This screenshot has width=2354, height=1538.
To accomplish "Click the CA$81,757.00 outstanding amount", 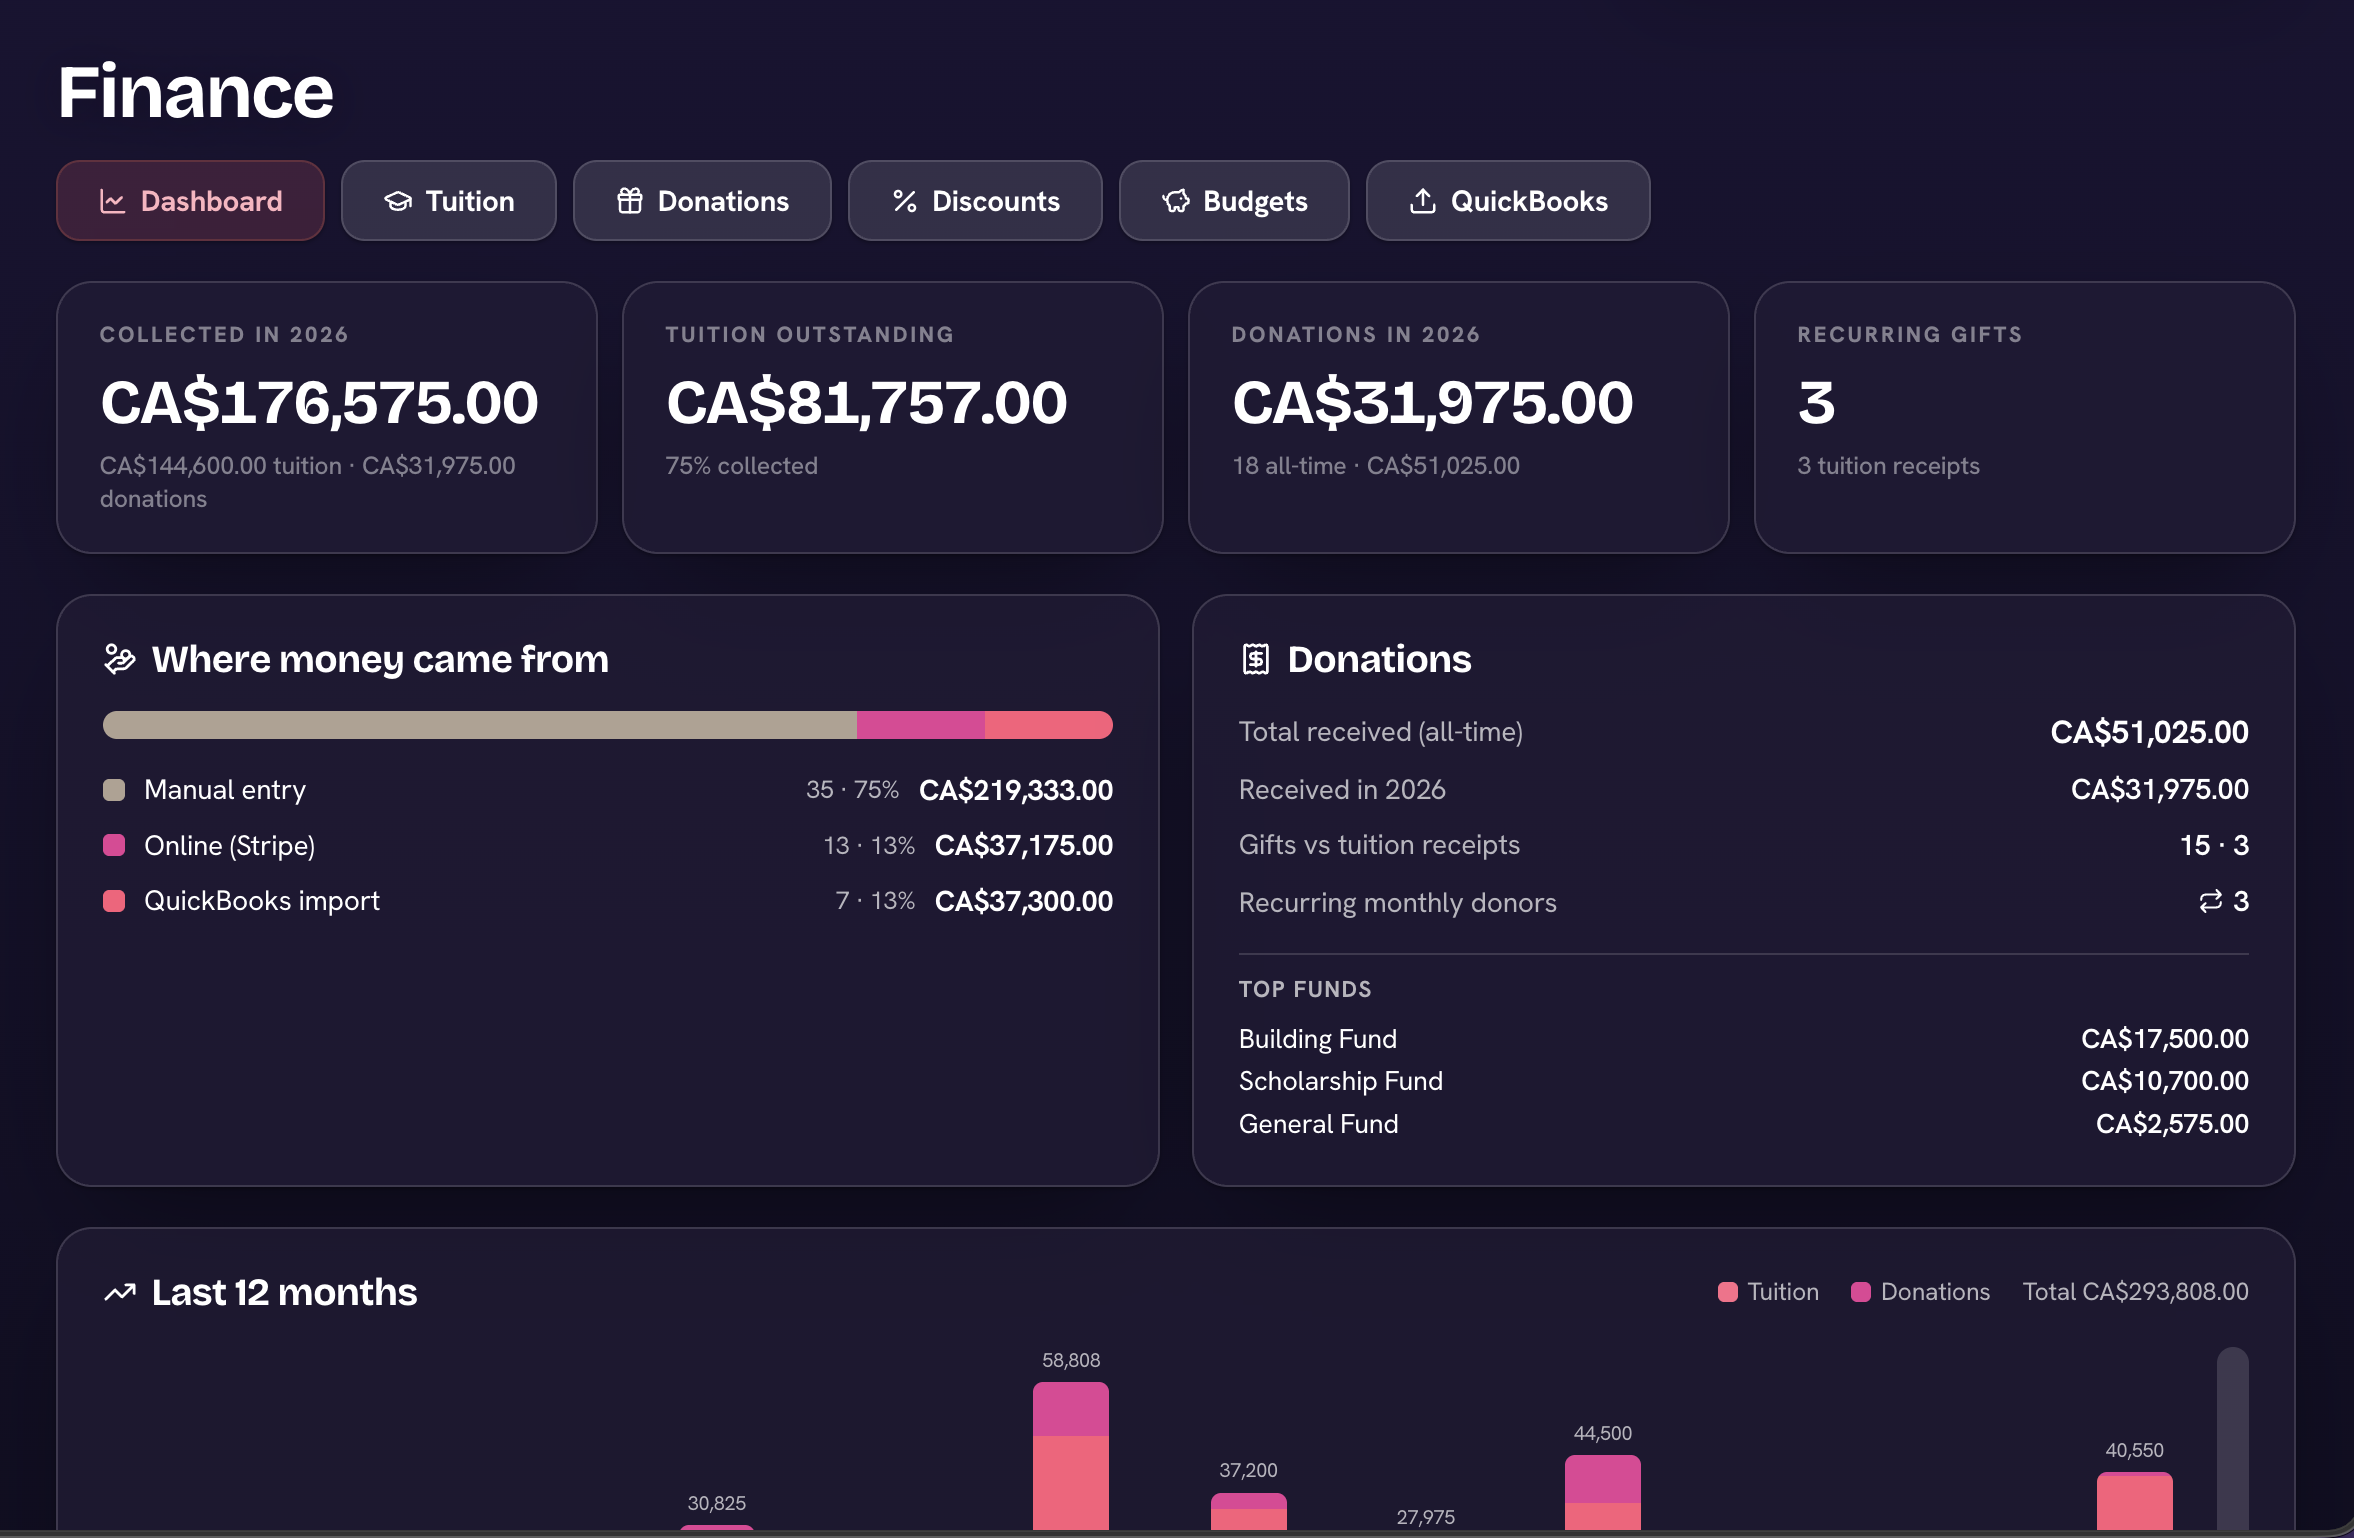I will [867, 402].
